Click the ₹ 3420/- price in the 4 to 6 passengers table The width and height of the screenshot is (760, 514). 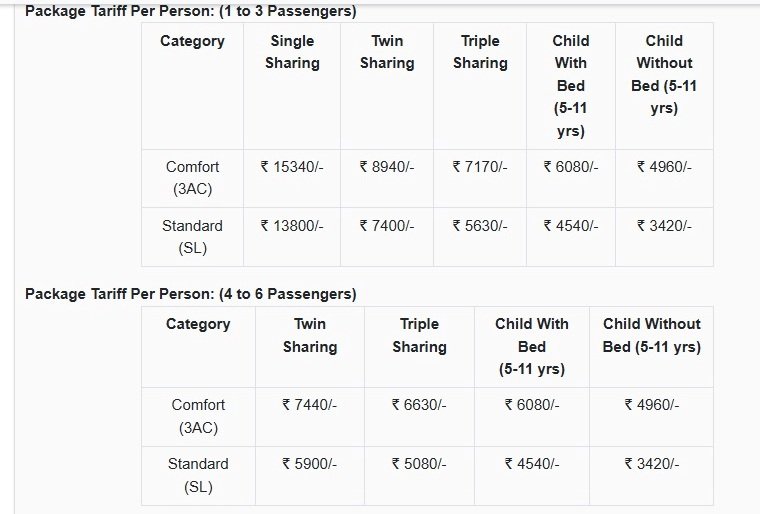point(652,464)
